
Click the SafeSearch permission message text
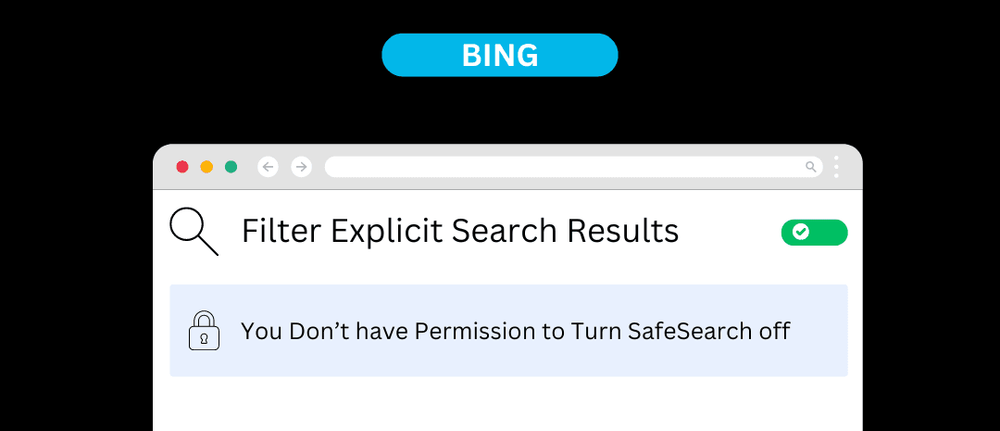tap(515, 331)
